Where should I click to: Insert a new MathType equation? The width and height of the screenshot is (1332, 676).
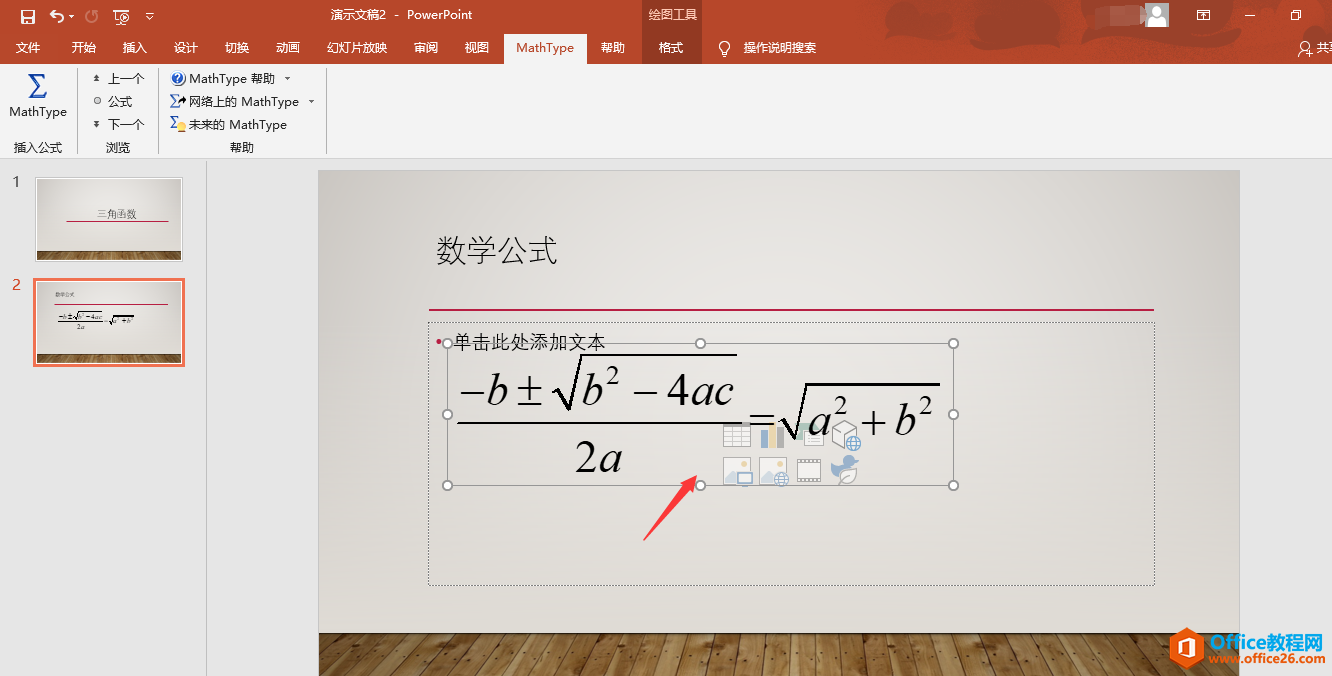click(x=37, y=97)
